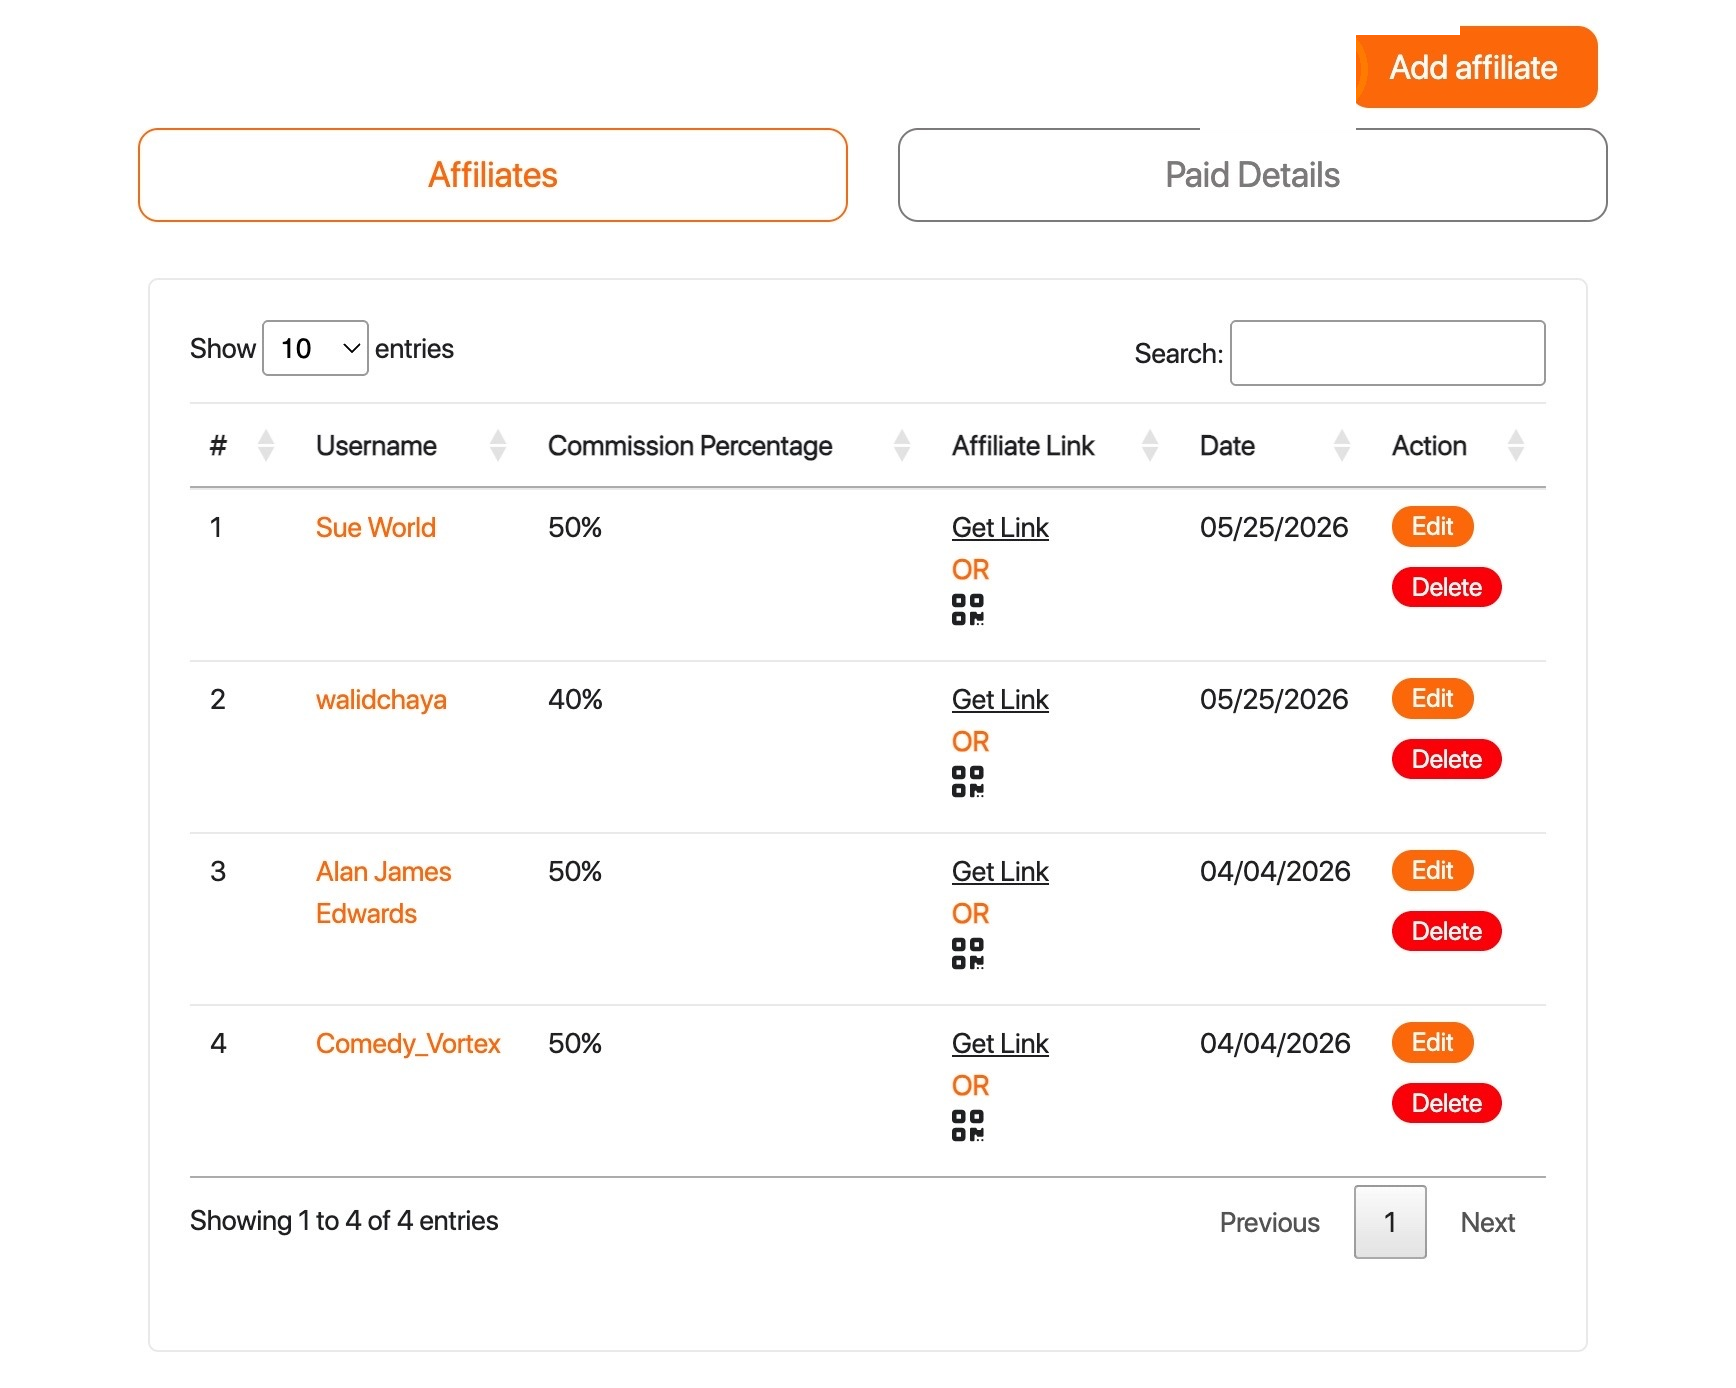Switch to the Paid Details tab

pos(1253,175)
